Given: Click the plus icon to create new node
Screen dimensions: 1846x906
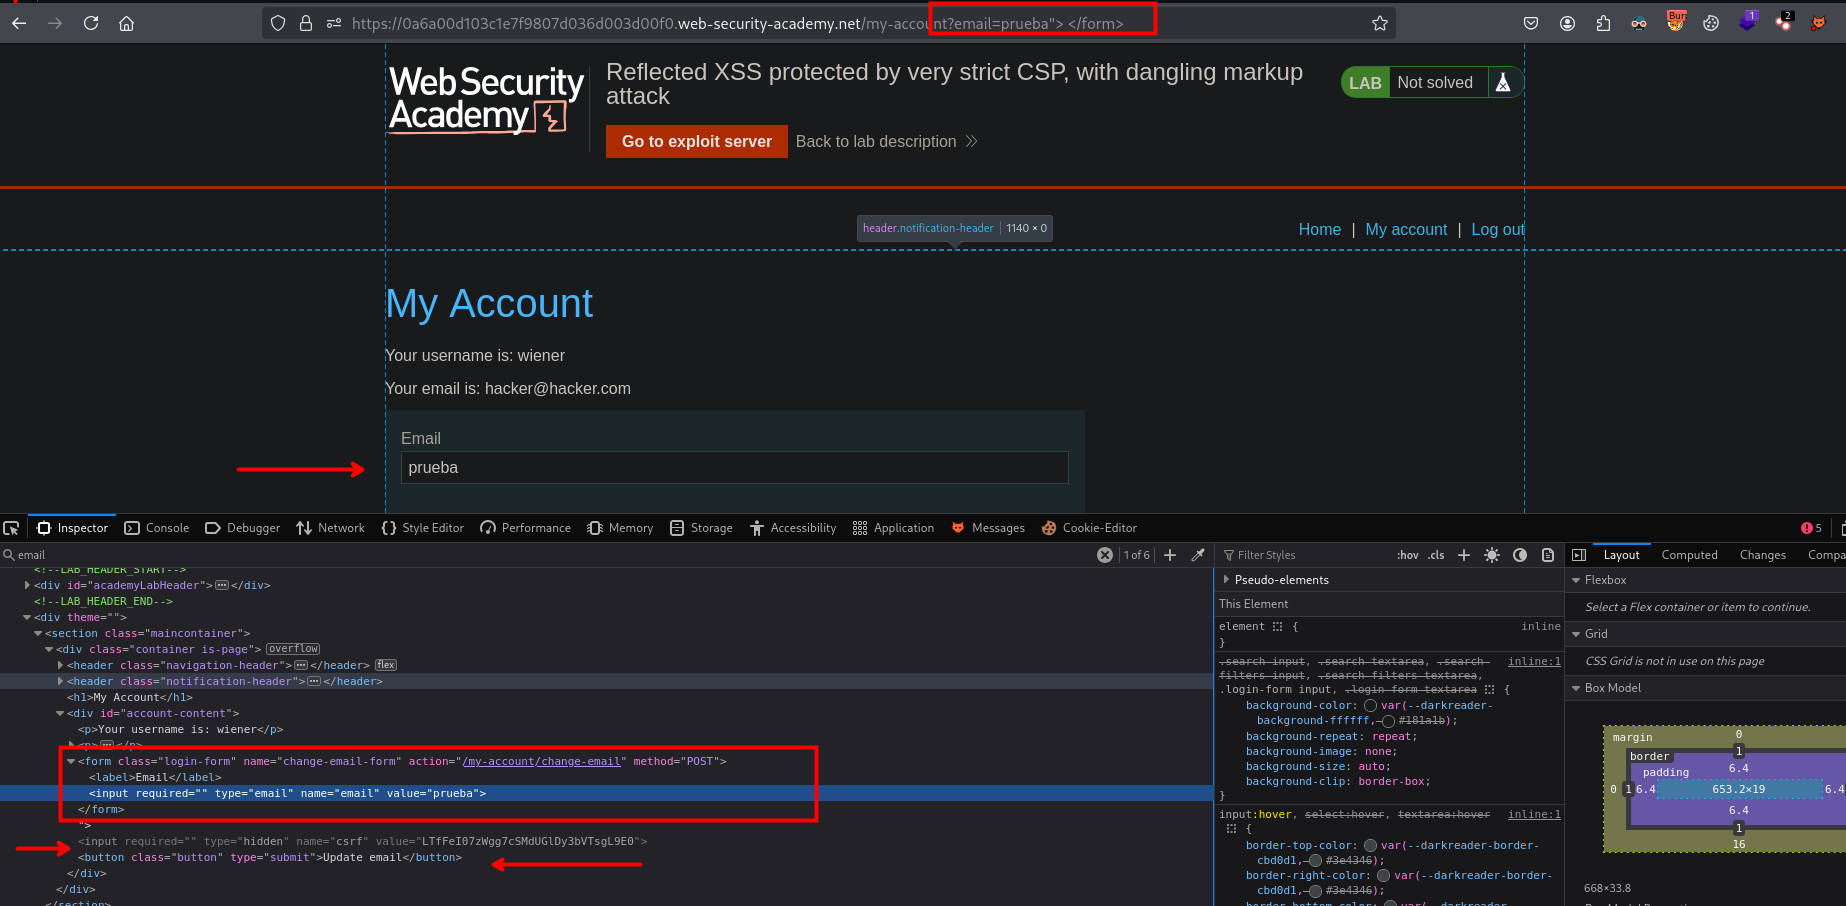Looking at the screenshot, I should coord(1170,555).
